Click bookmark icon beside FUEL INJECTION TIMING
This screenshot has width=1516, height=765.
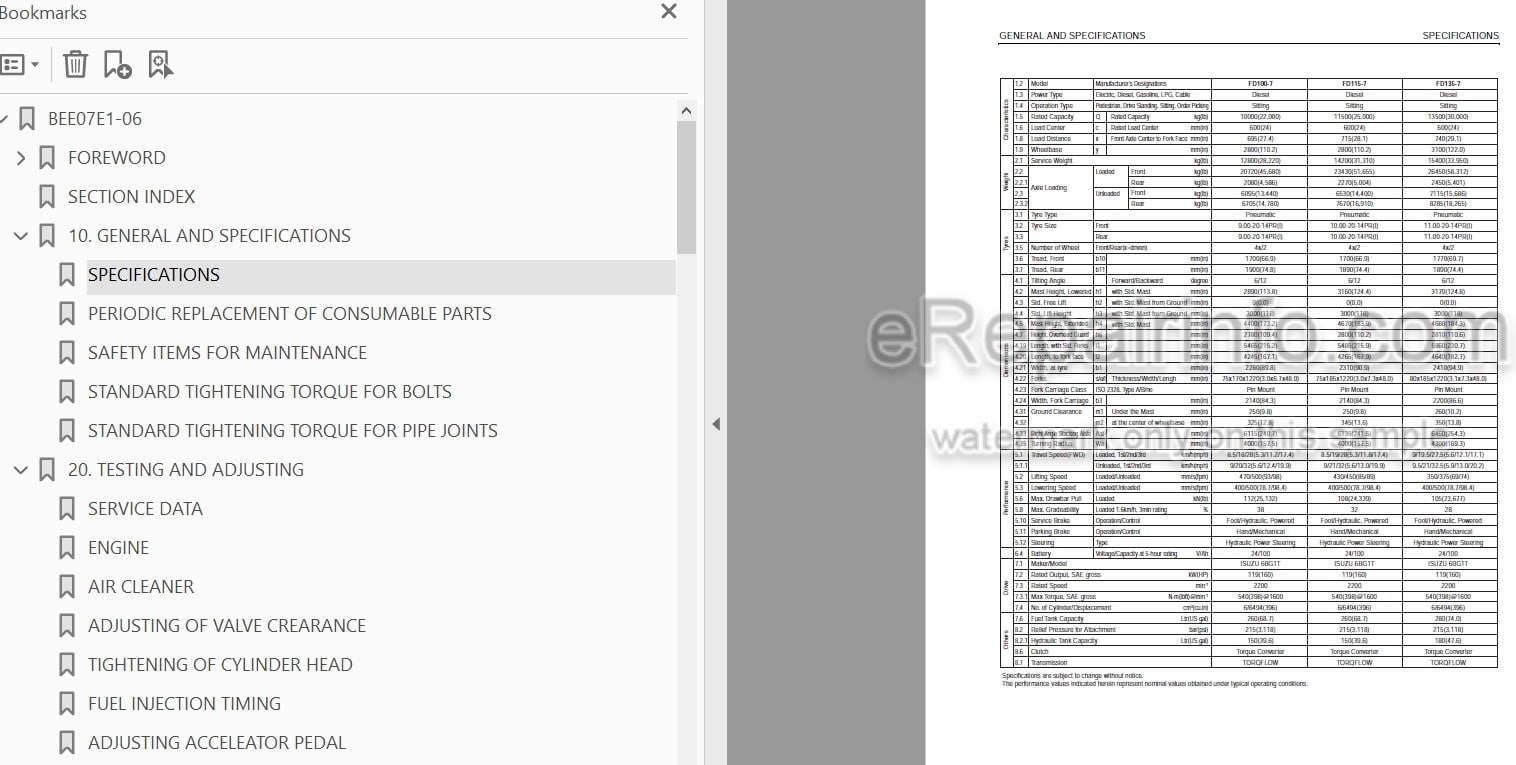[x=66, y=704]
